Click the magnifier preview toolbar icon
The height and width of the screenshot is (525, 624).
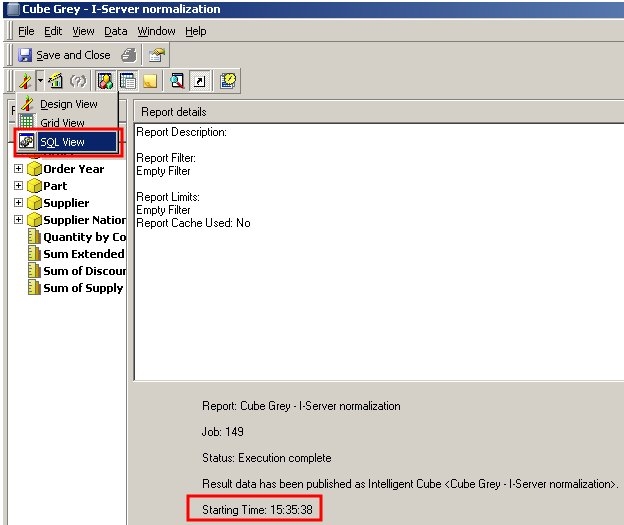(177, 81)
